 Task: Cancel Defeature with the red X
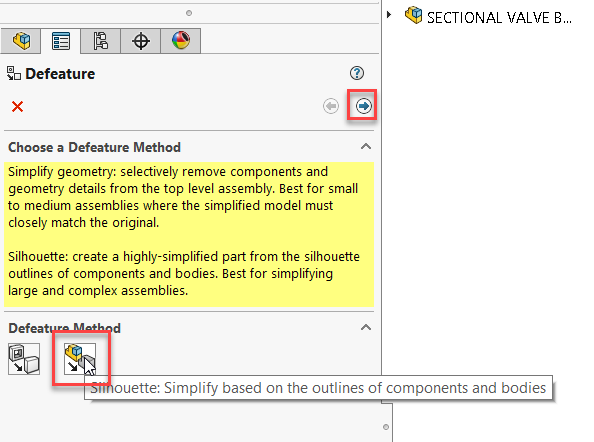(x=17, y=107)
